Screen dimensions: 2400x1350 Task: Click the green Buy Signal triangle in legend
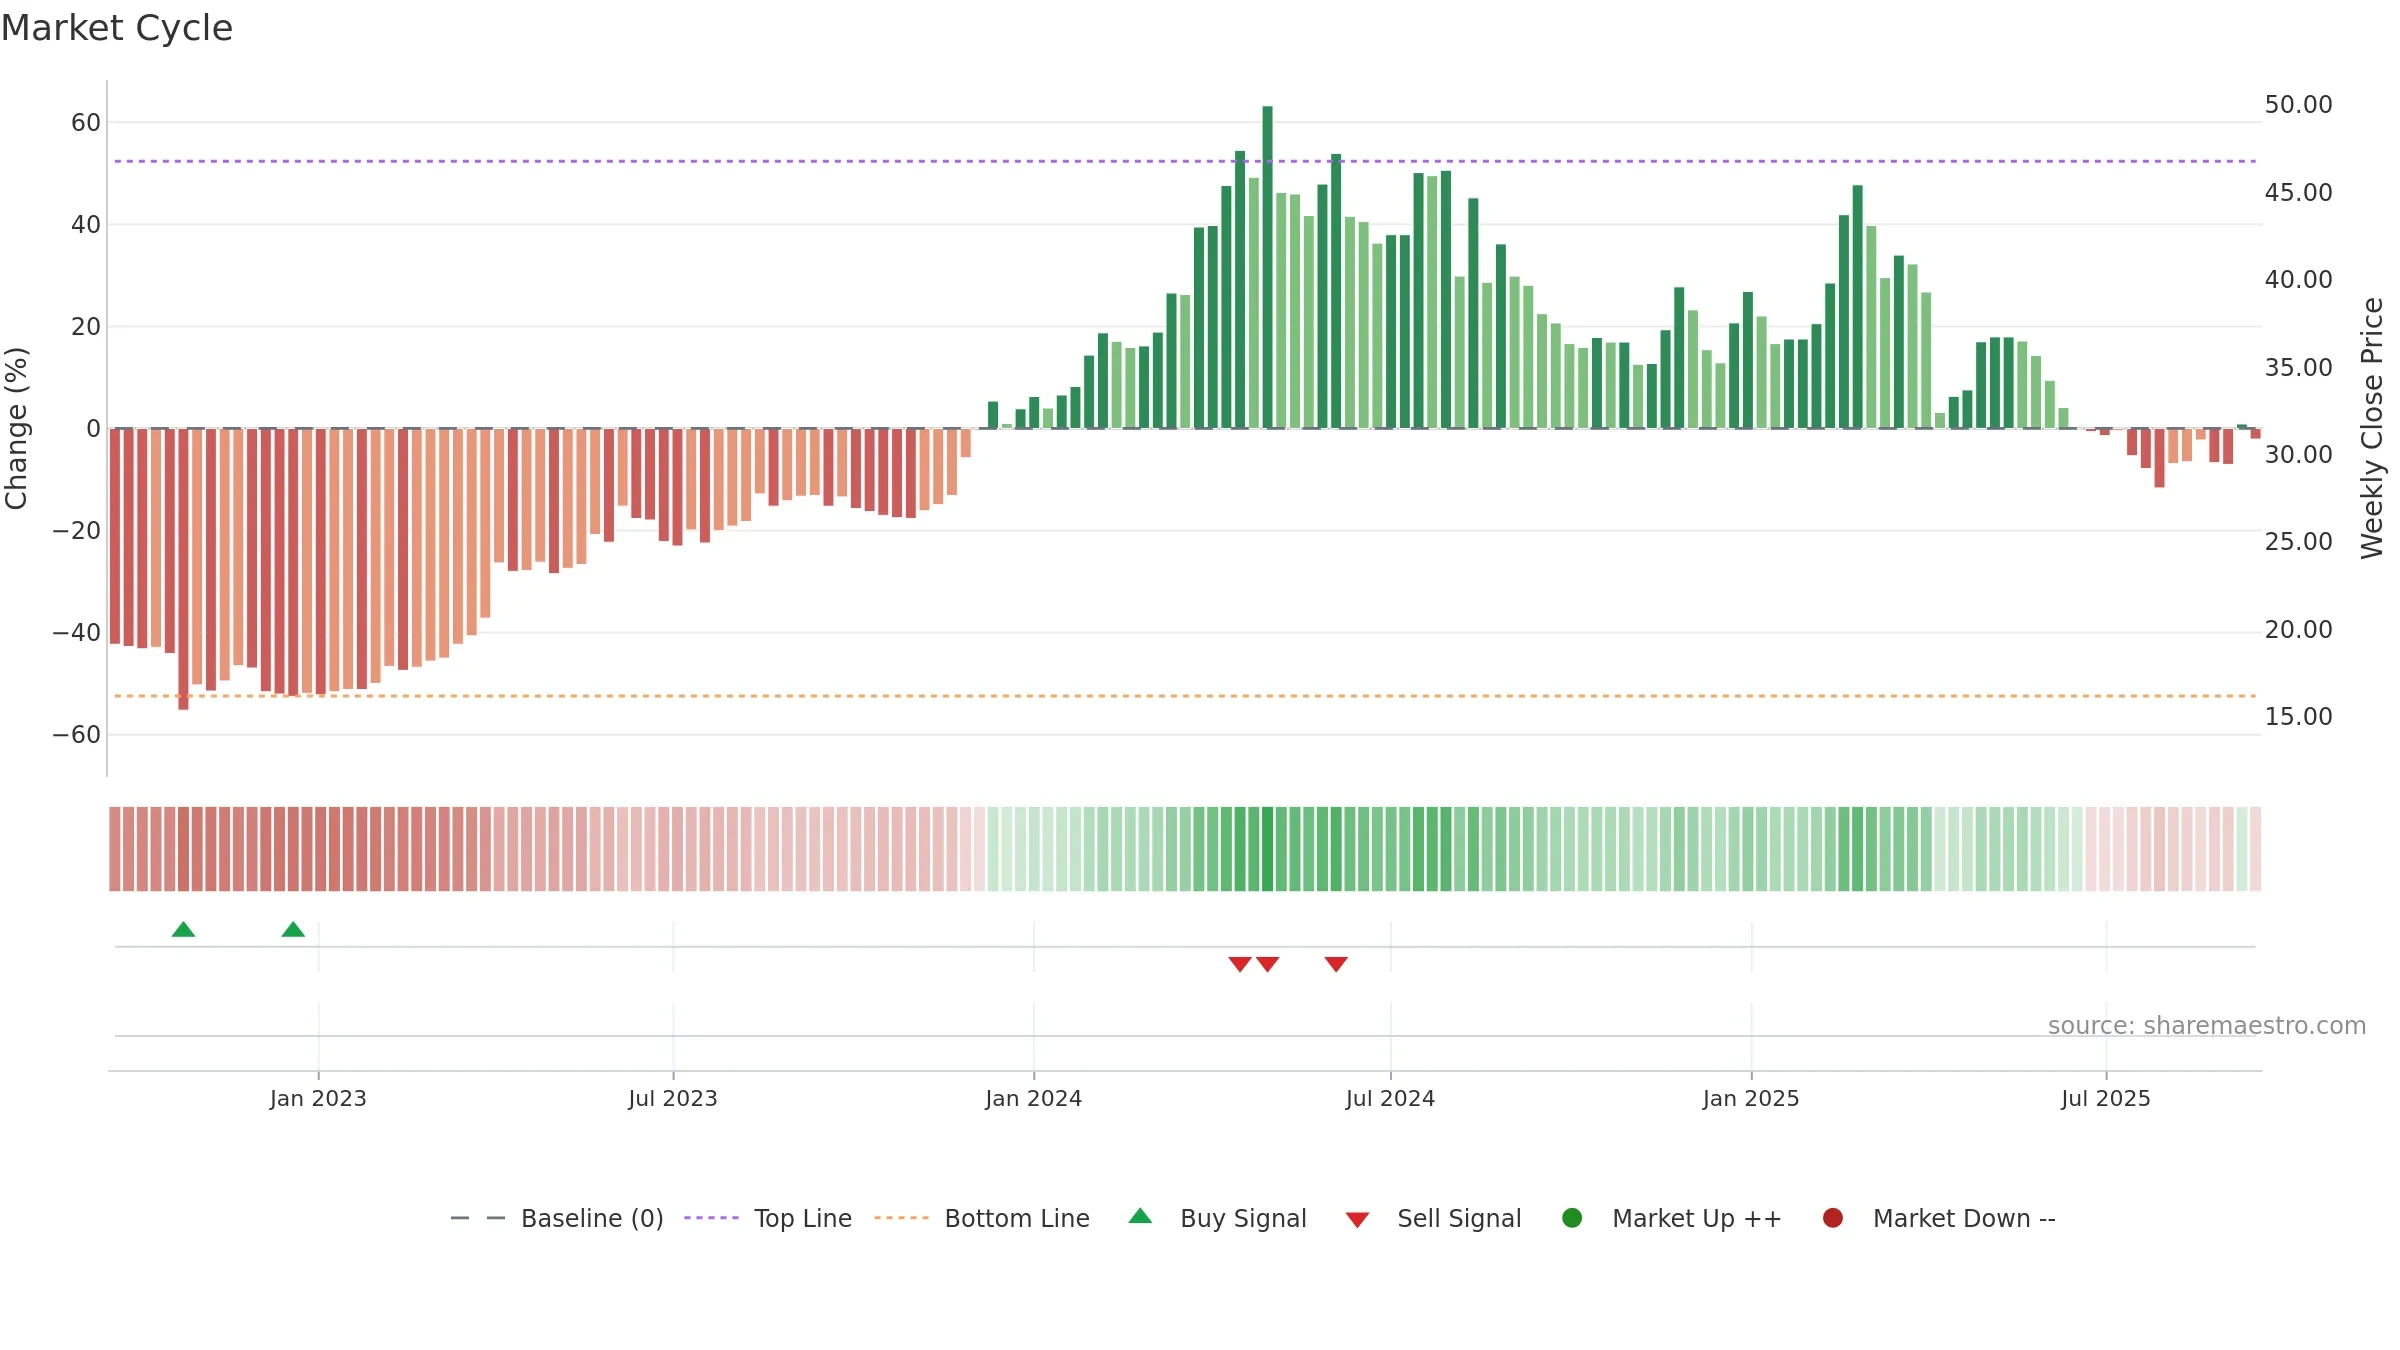click(1140, 1216)
